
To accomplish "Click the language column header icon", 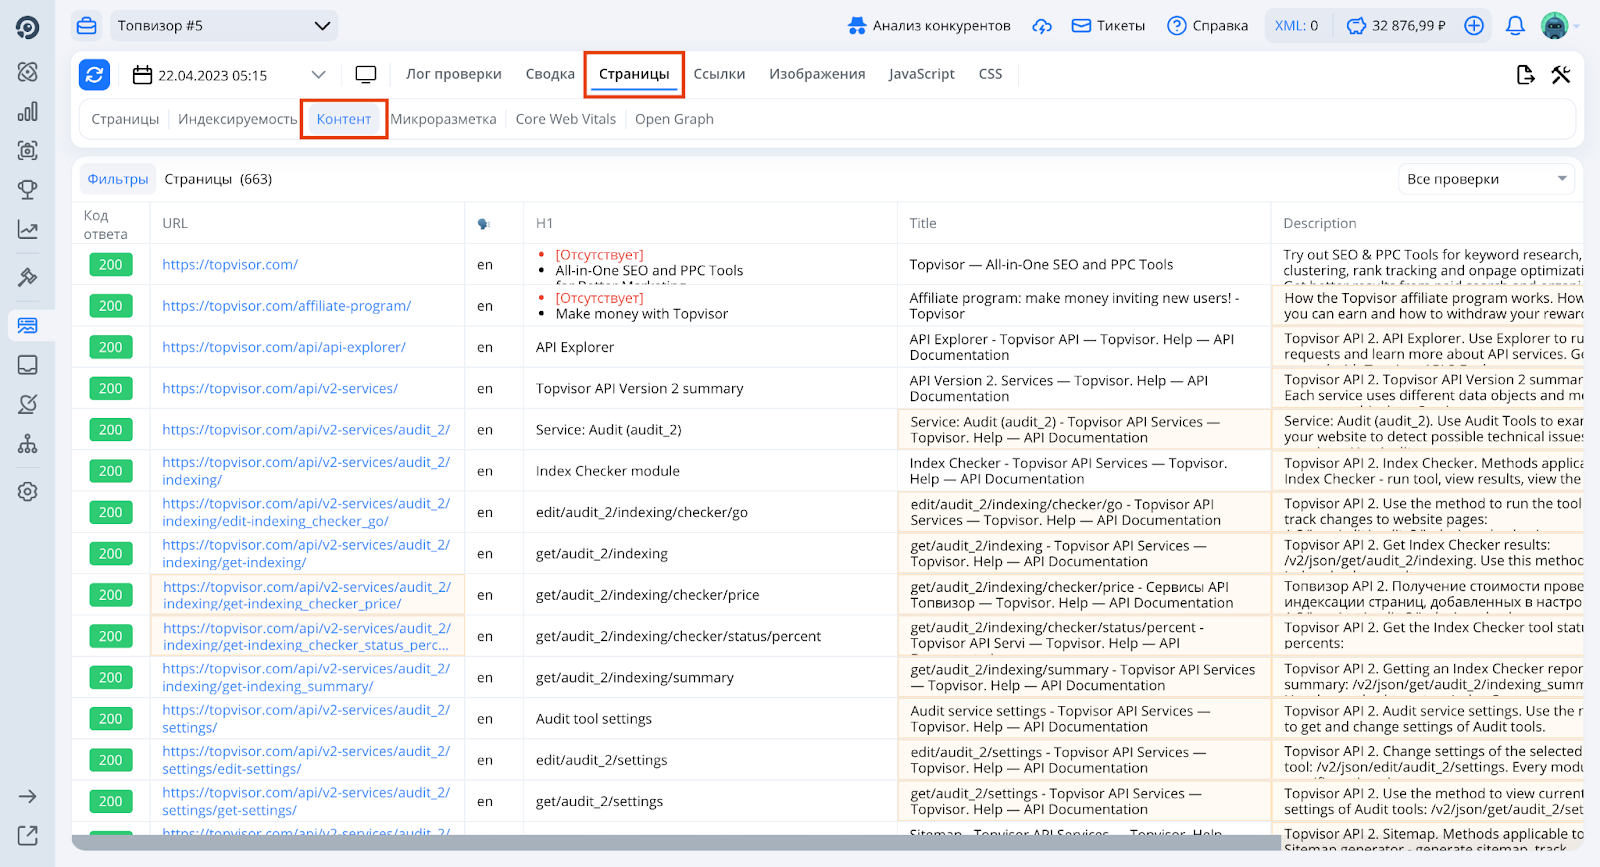I will pyautogui.click(x=484, y=224).
